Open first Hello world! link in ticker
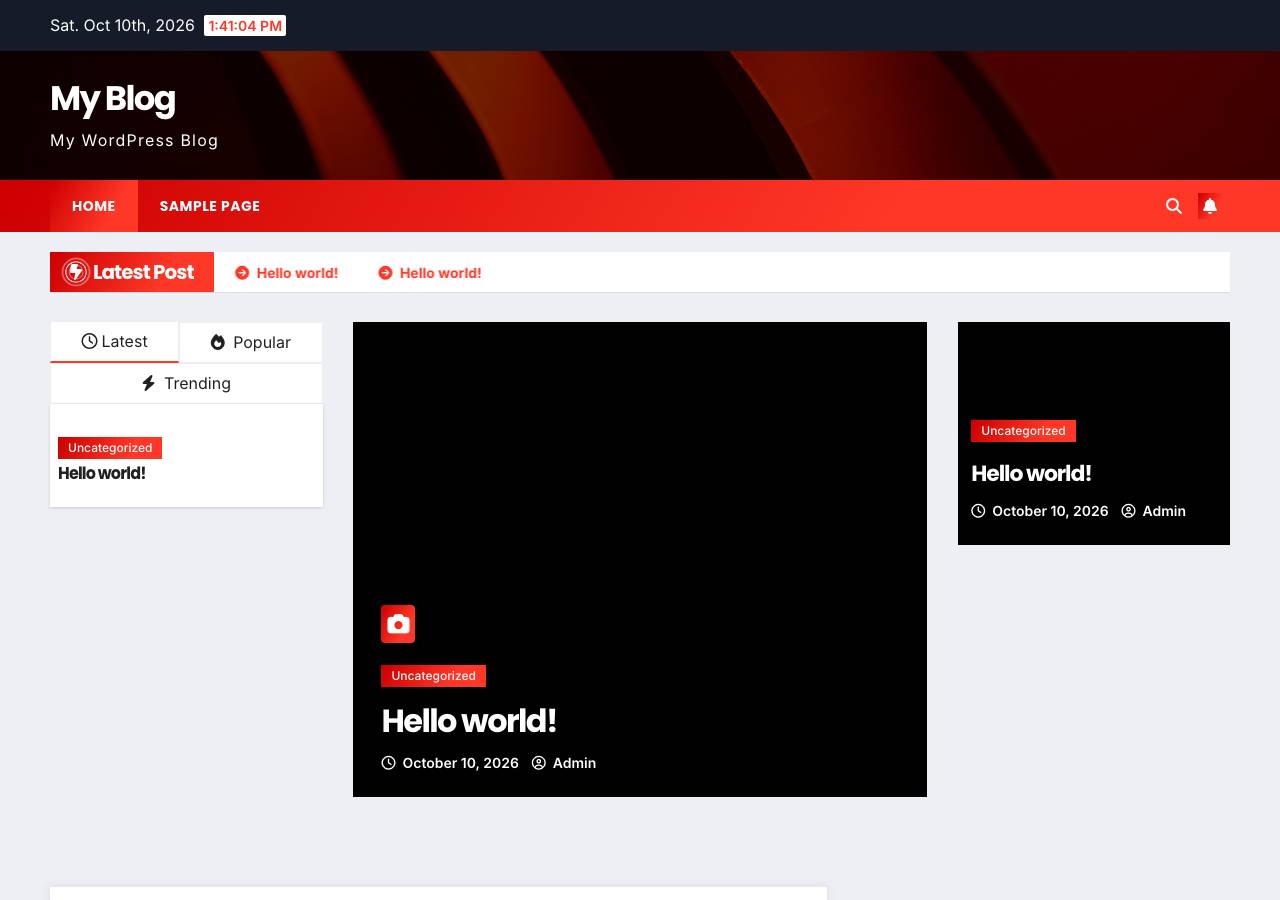 (297, 273)
